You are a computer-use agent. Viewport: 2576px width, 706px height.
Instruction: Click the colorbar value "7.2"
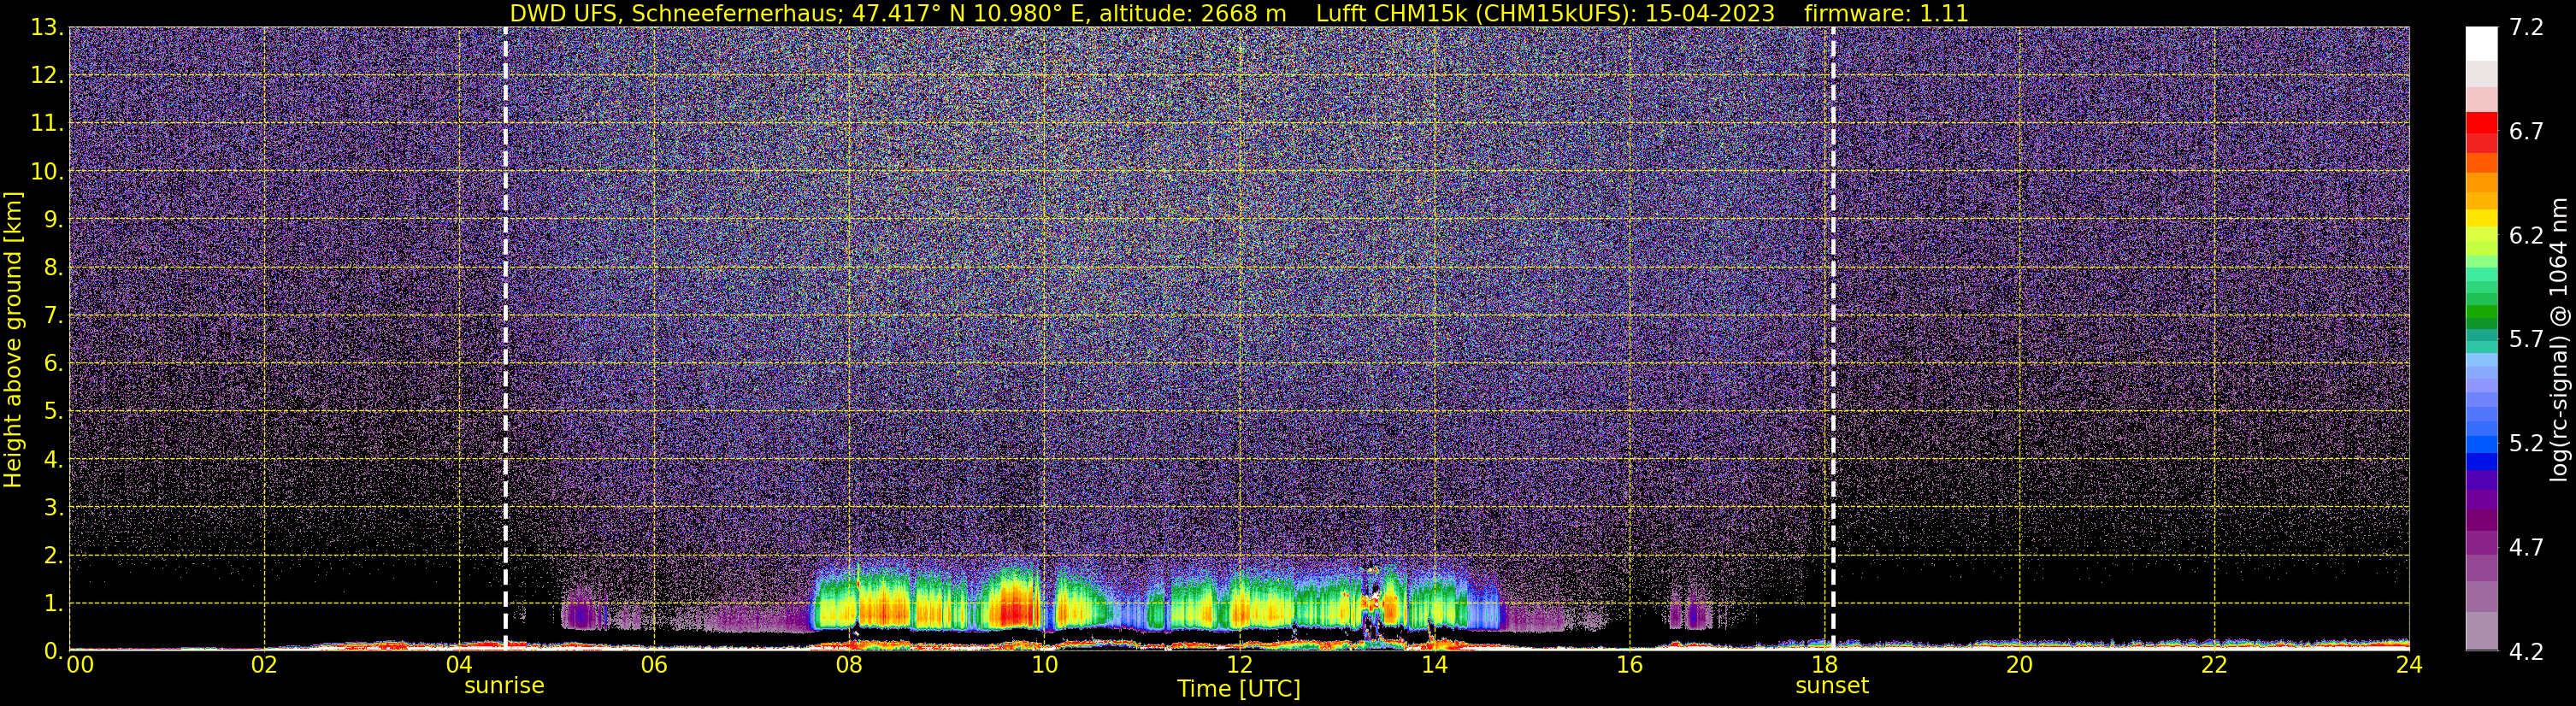(x=2526, y=27)
